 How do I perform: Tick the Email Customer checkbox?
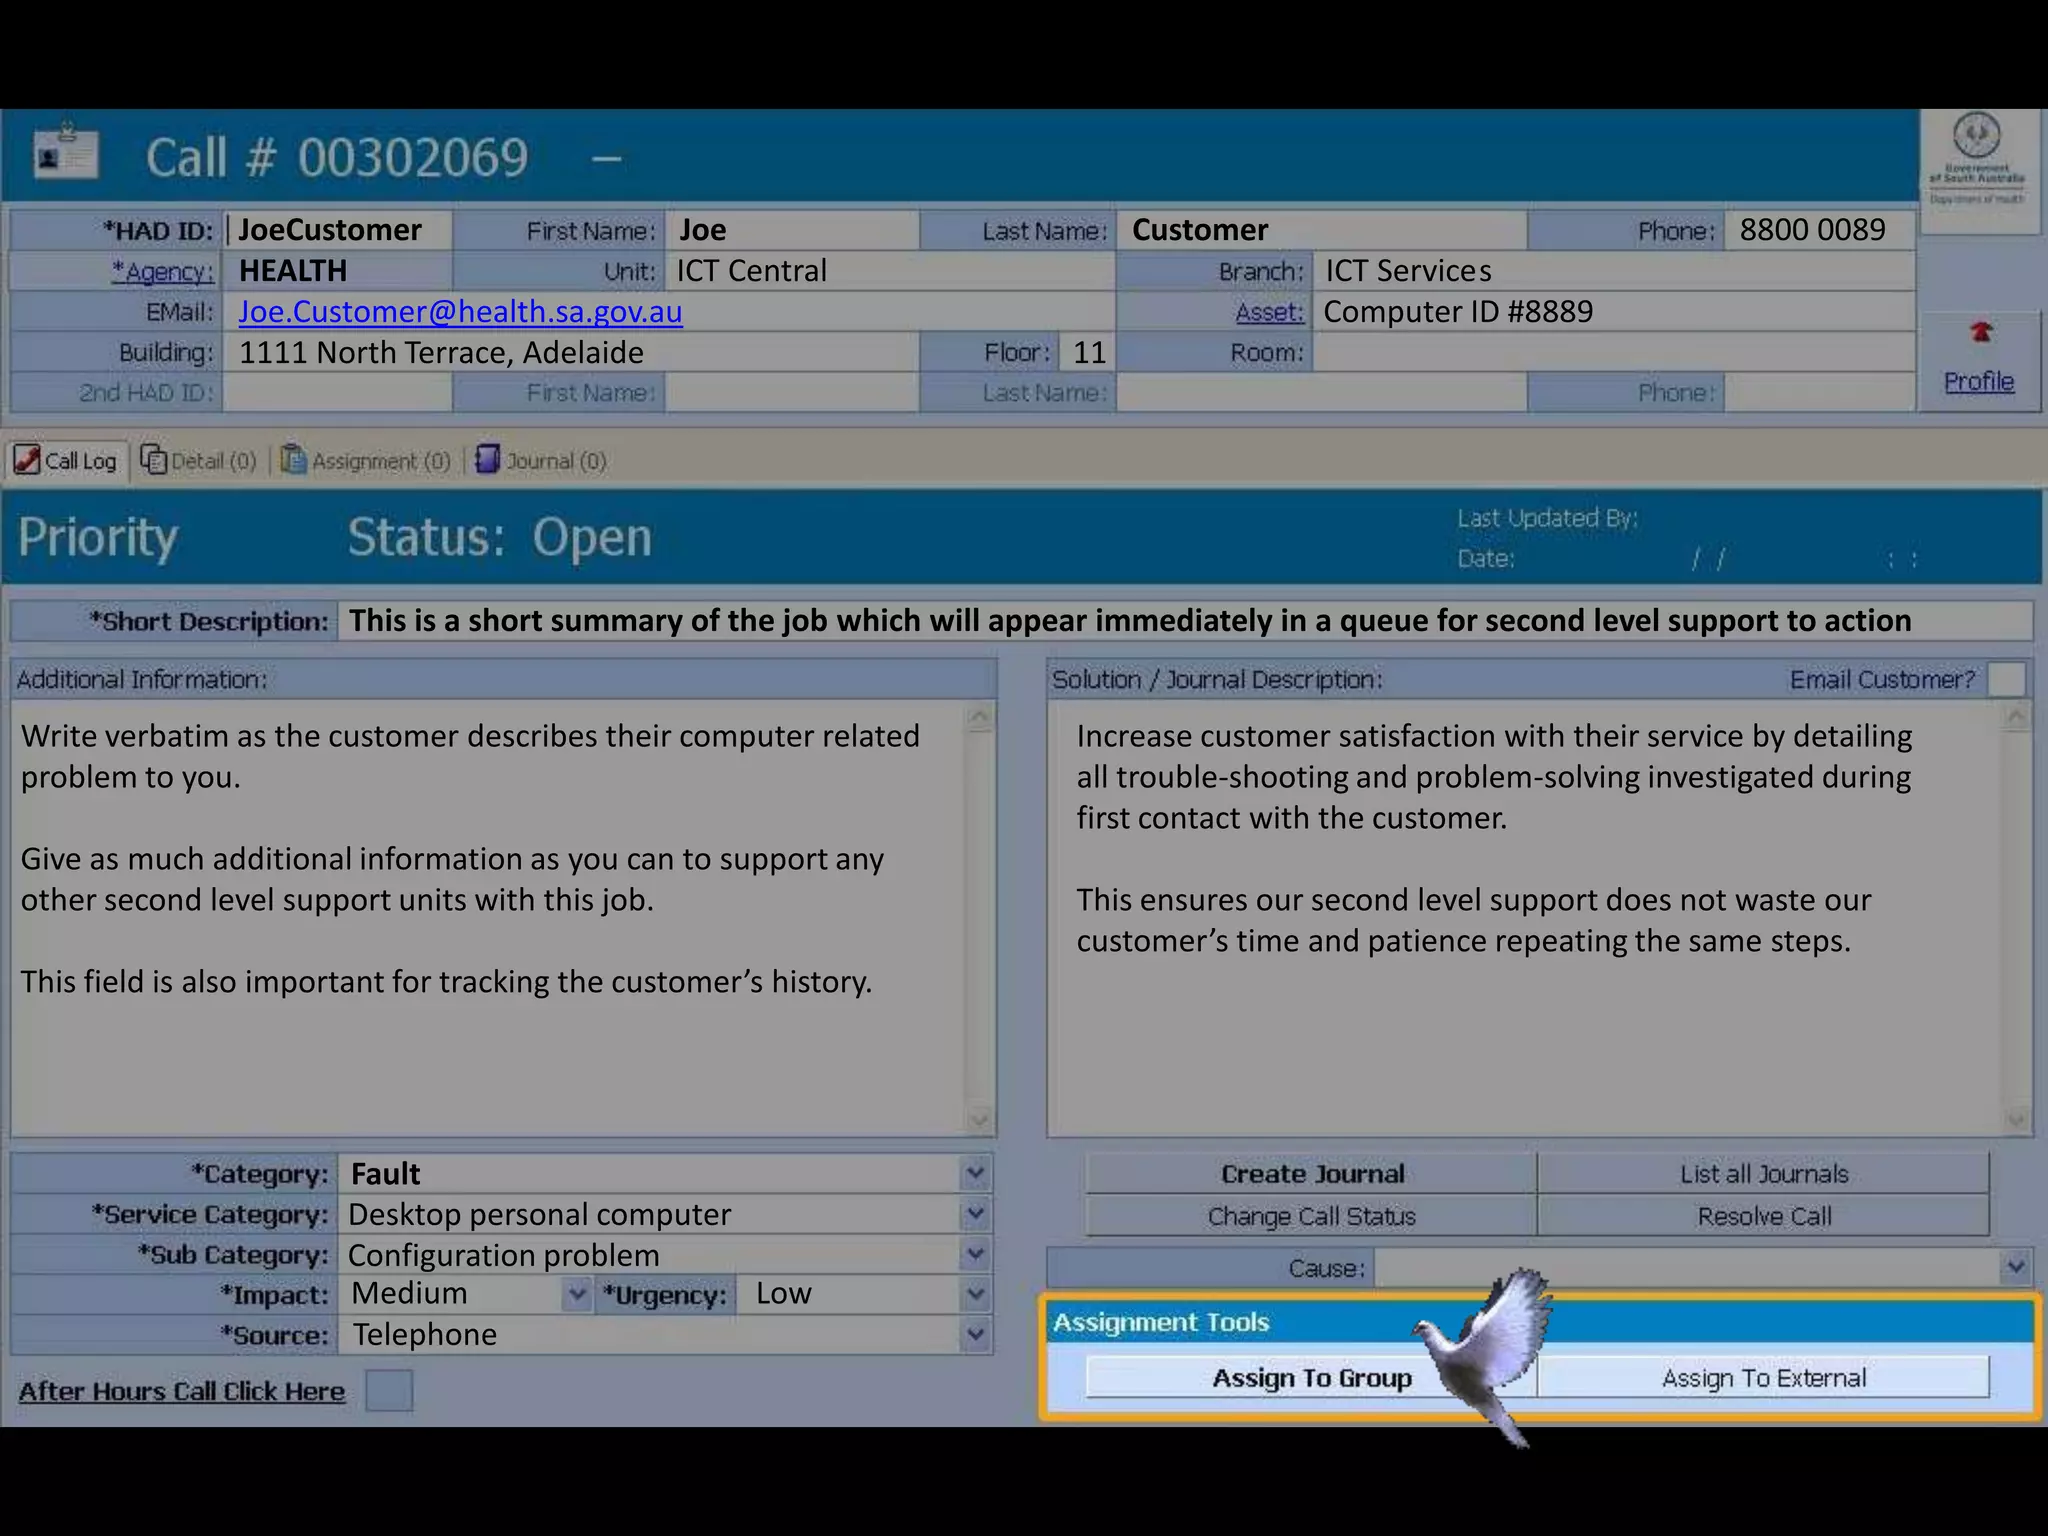(x=2006, y=679)
